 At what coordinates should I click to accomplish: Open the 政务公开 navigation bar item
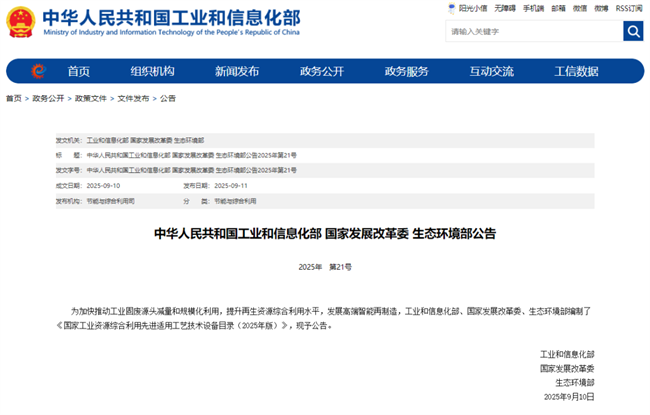[x=322, y=71]
